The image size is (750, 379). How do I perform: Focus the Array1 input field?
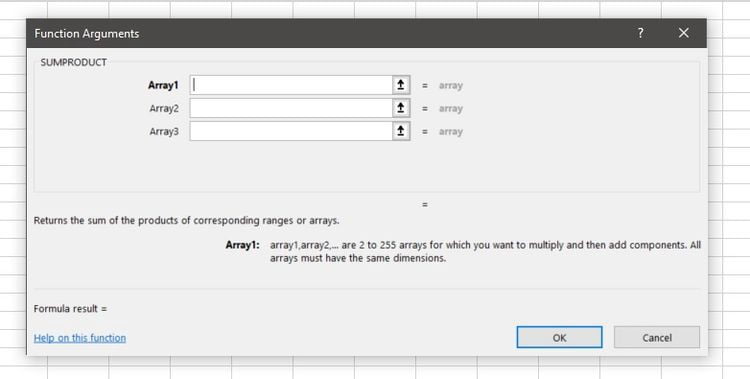click(291, 85)
